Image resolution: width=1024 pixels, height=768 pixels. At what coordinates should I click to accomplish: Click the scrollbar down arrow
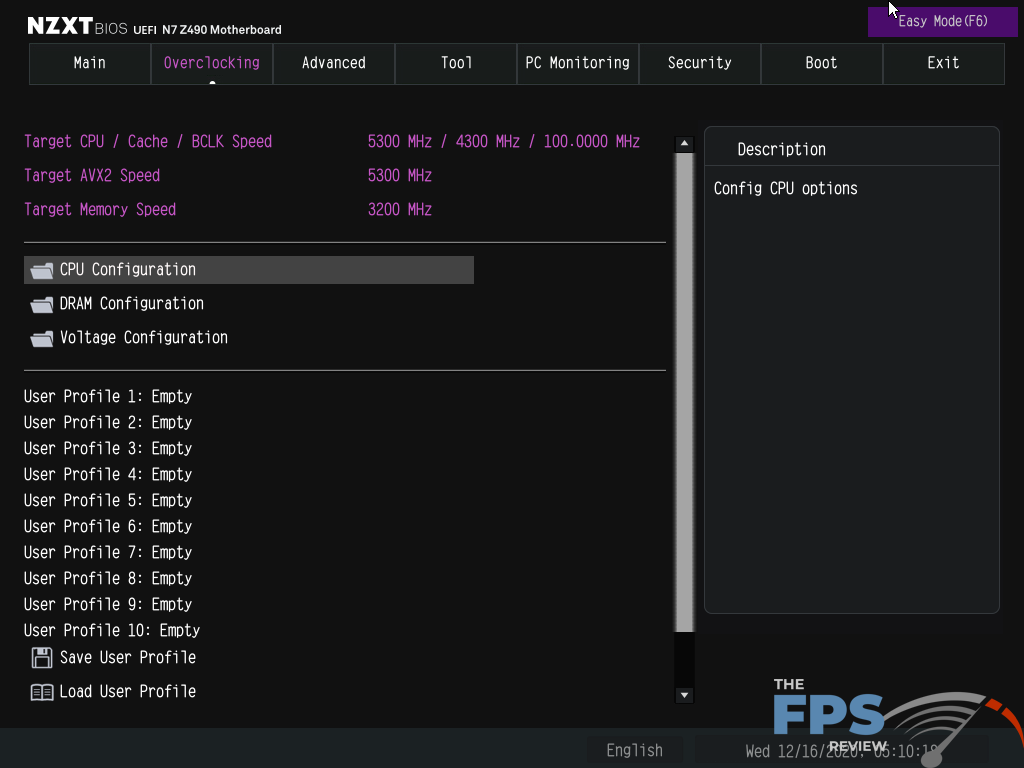click(x=684, y=695)
